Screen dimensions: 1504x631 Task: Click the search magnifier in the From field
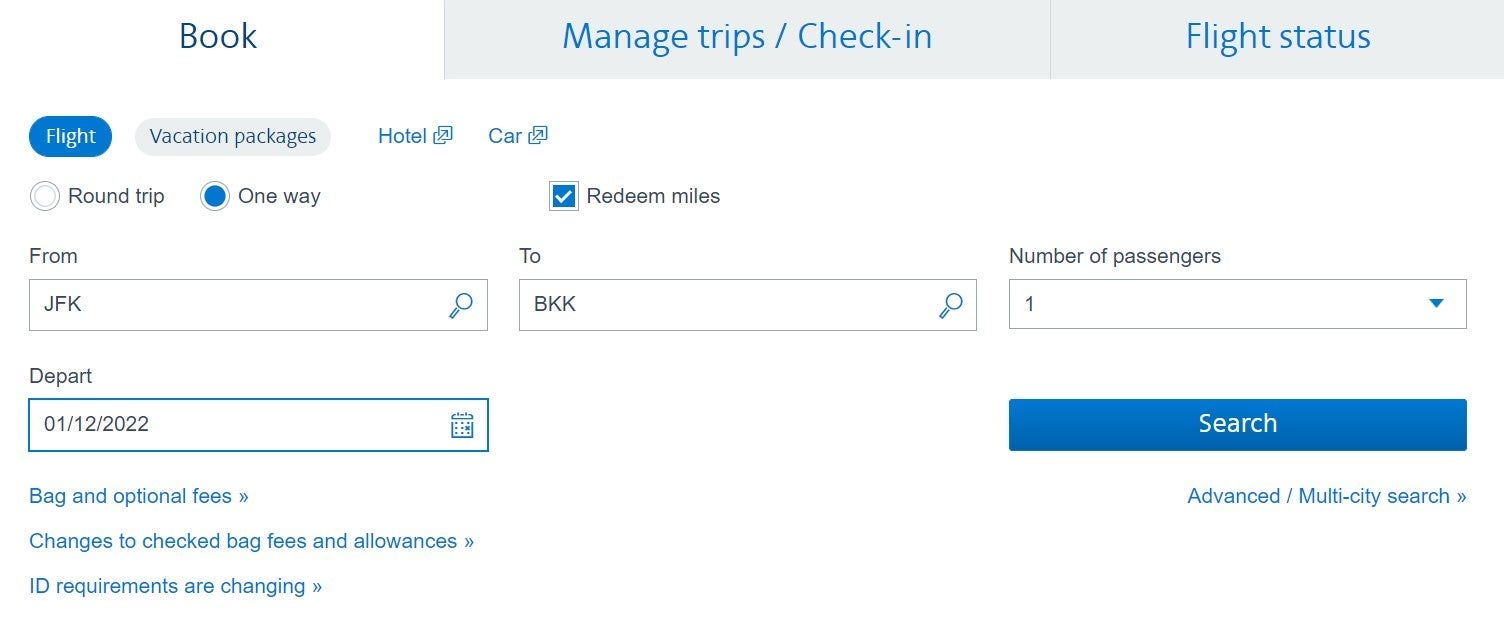pyautogui.click(x=460, y=304)
